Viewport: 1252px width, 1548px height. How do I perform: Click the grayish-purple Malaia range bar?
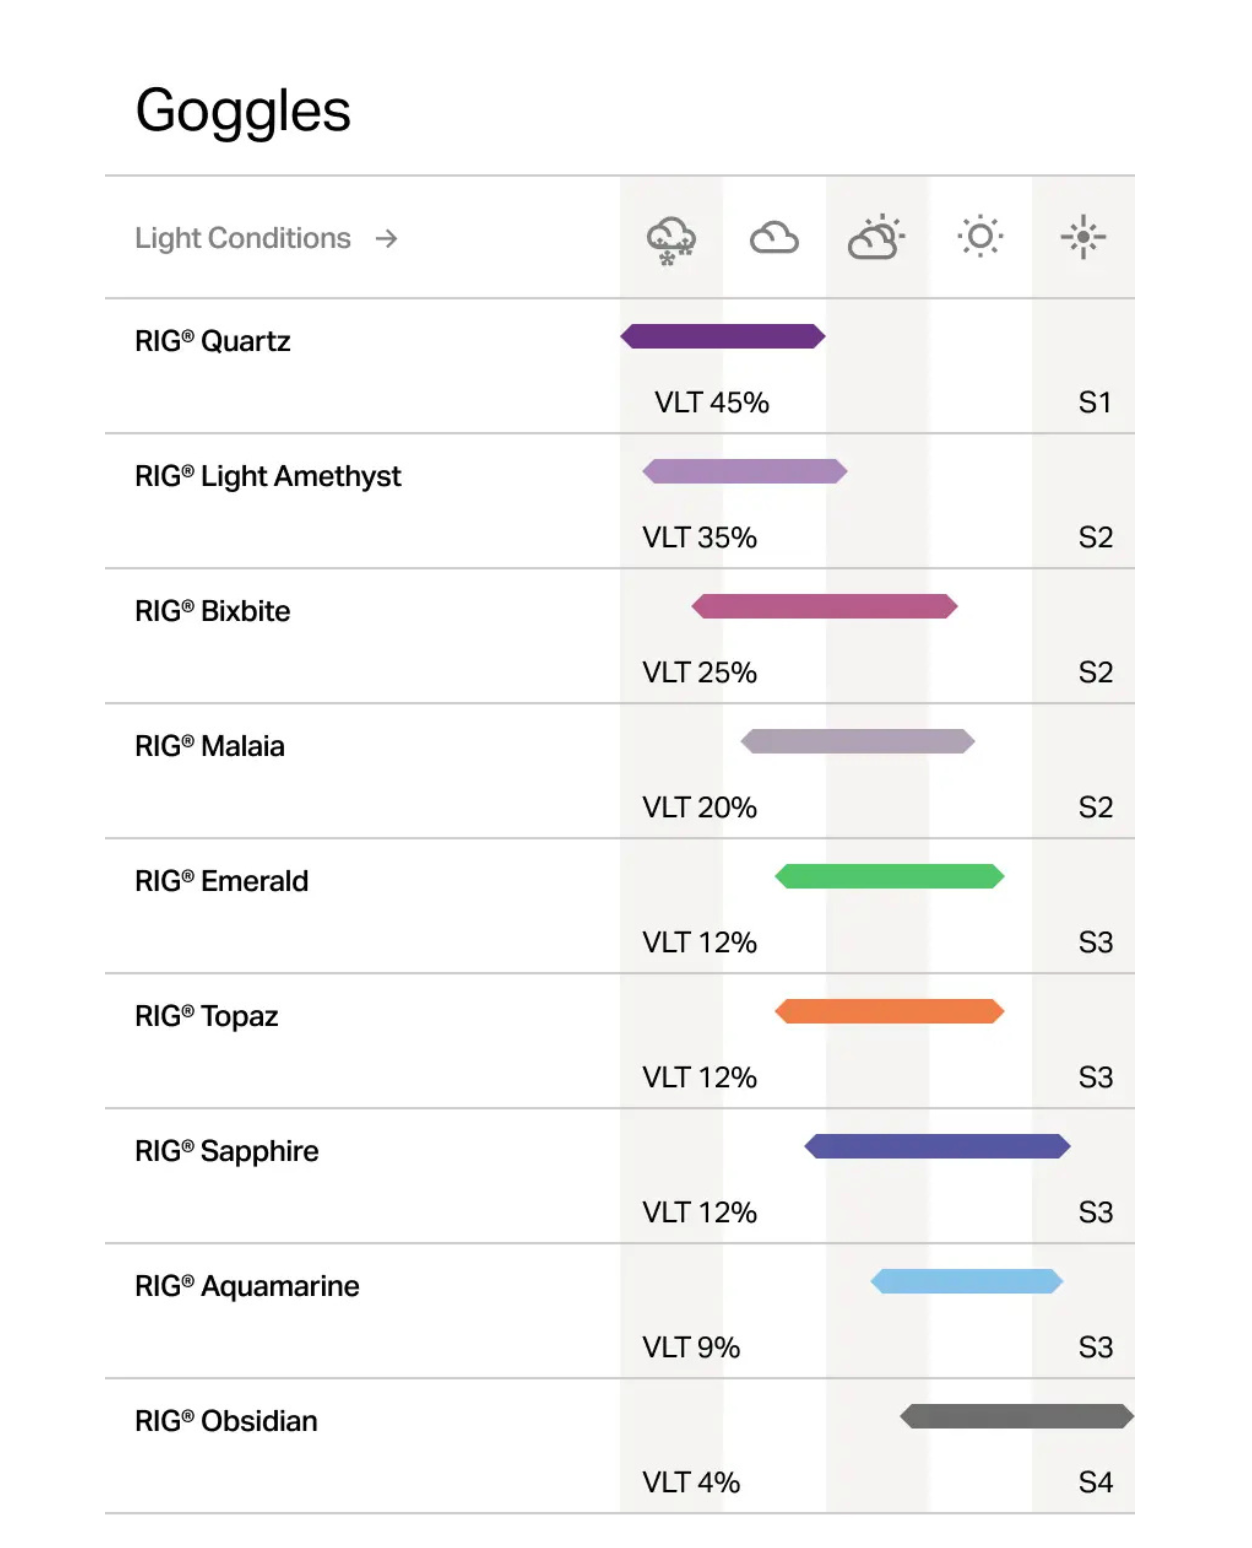(858, 741)
